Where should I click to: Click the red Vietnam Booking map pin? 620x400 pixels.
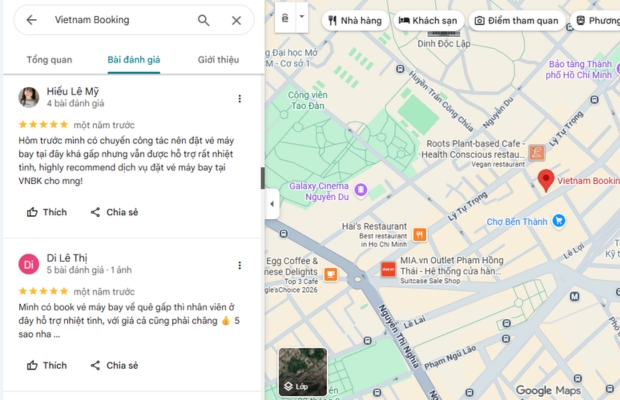pyautogui.click(x=546, y=180)
